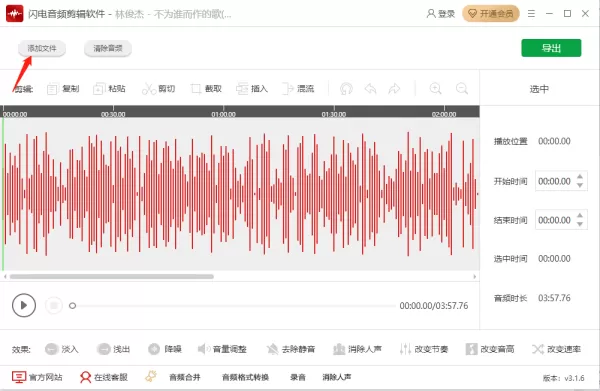Image resolution: width=600 pixels, height=391 pixels.
Task: Select the 插入 insert tool
Action: pos(252,89)
